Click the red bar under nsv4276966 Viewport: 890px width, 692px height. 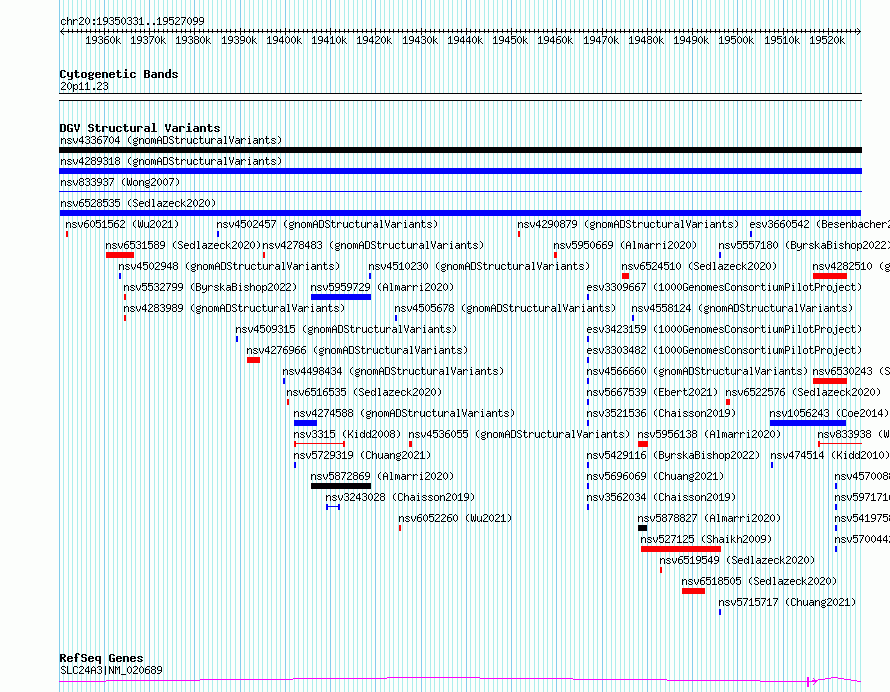(253, 360)
